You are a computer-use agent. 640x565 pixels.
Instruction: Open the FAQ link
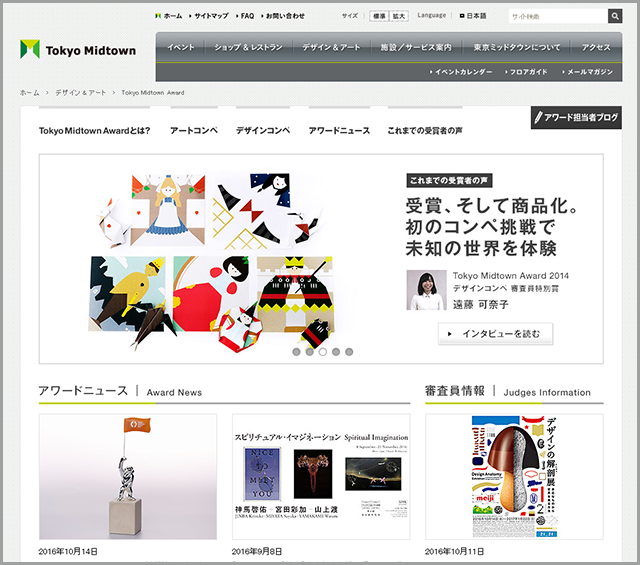tap(245, 16)
